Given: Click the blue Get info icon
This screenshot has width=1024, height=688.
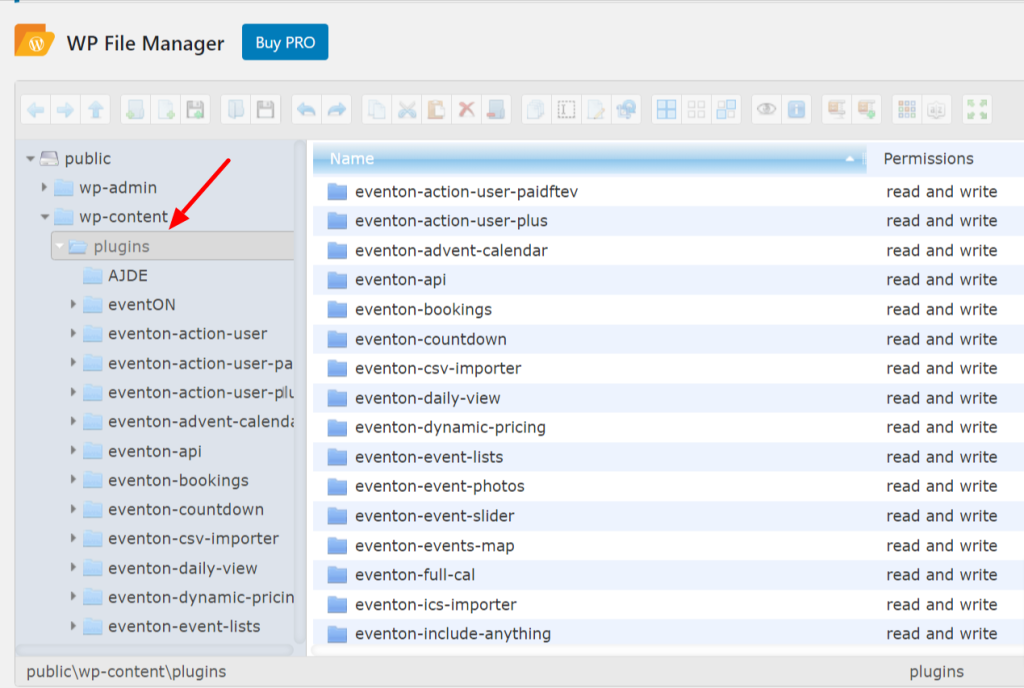Looking at the screenshot, I should 796,110.
